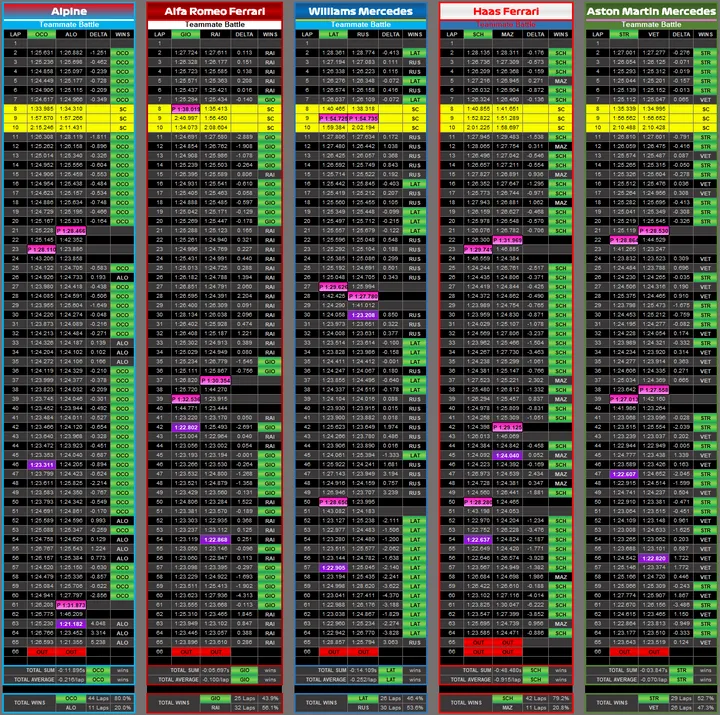
Task: Click Aston Martin total average -0.070/lap
Action: tap(653, 679)
